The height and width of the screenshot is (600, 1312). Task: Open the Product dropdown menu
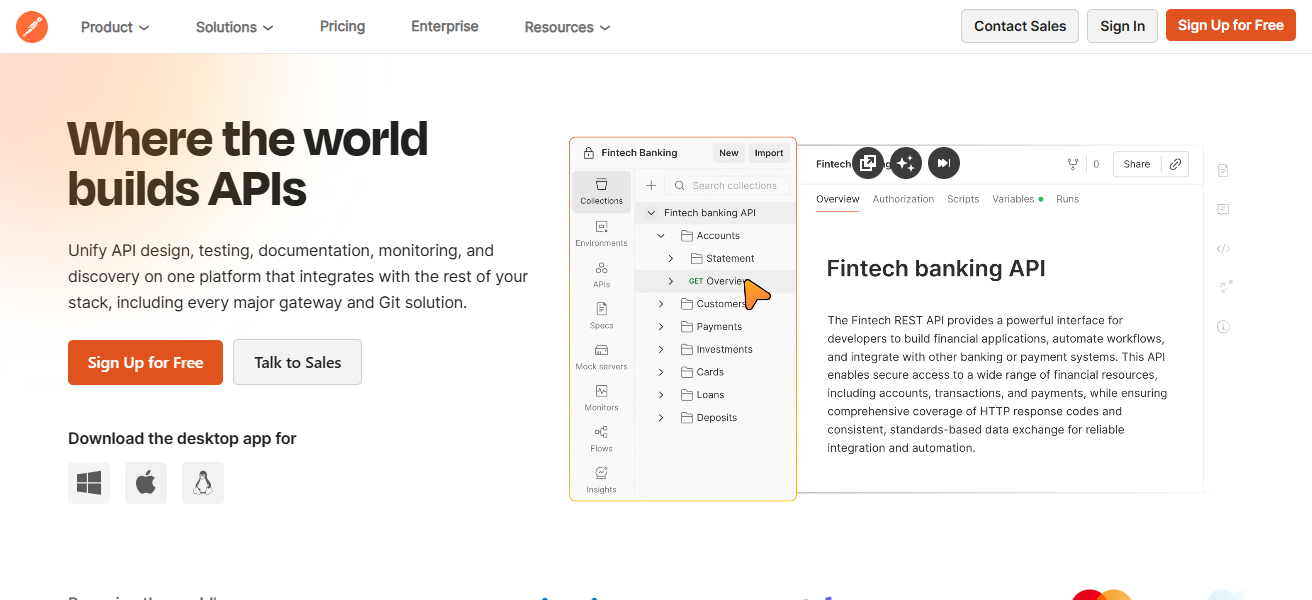(114, 27)
